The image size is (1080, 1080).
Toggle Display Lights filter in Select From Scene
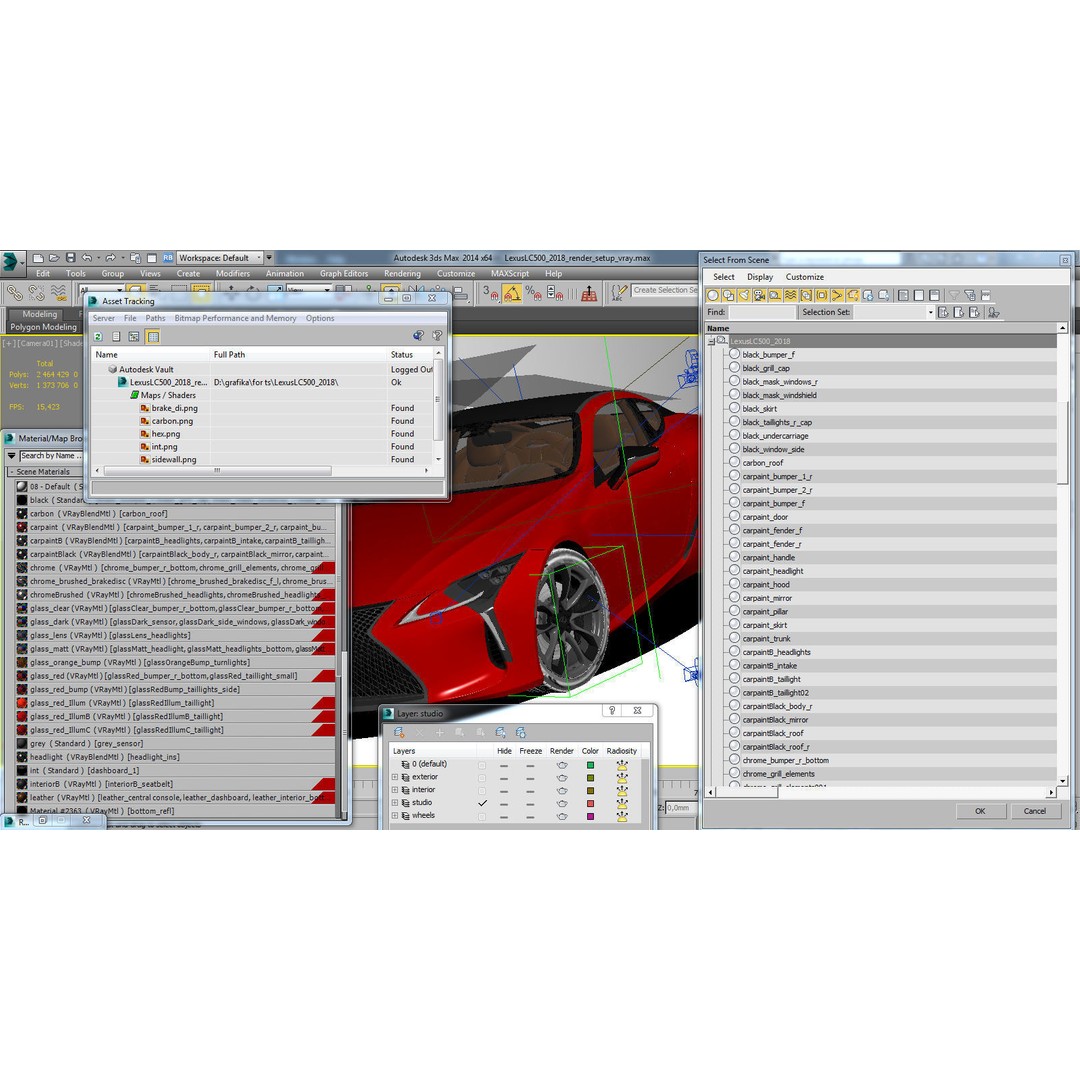point(744,295)
